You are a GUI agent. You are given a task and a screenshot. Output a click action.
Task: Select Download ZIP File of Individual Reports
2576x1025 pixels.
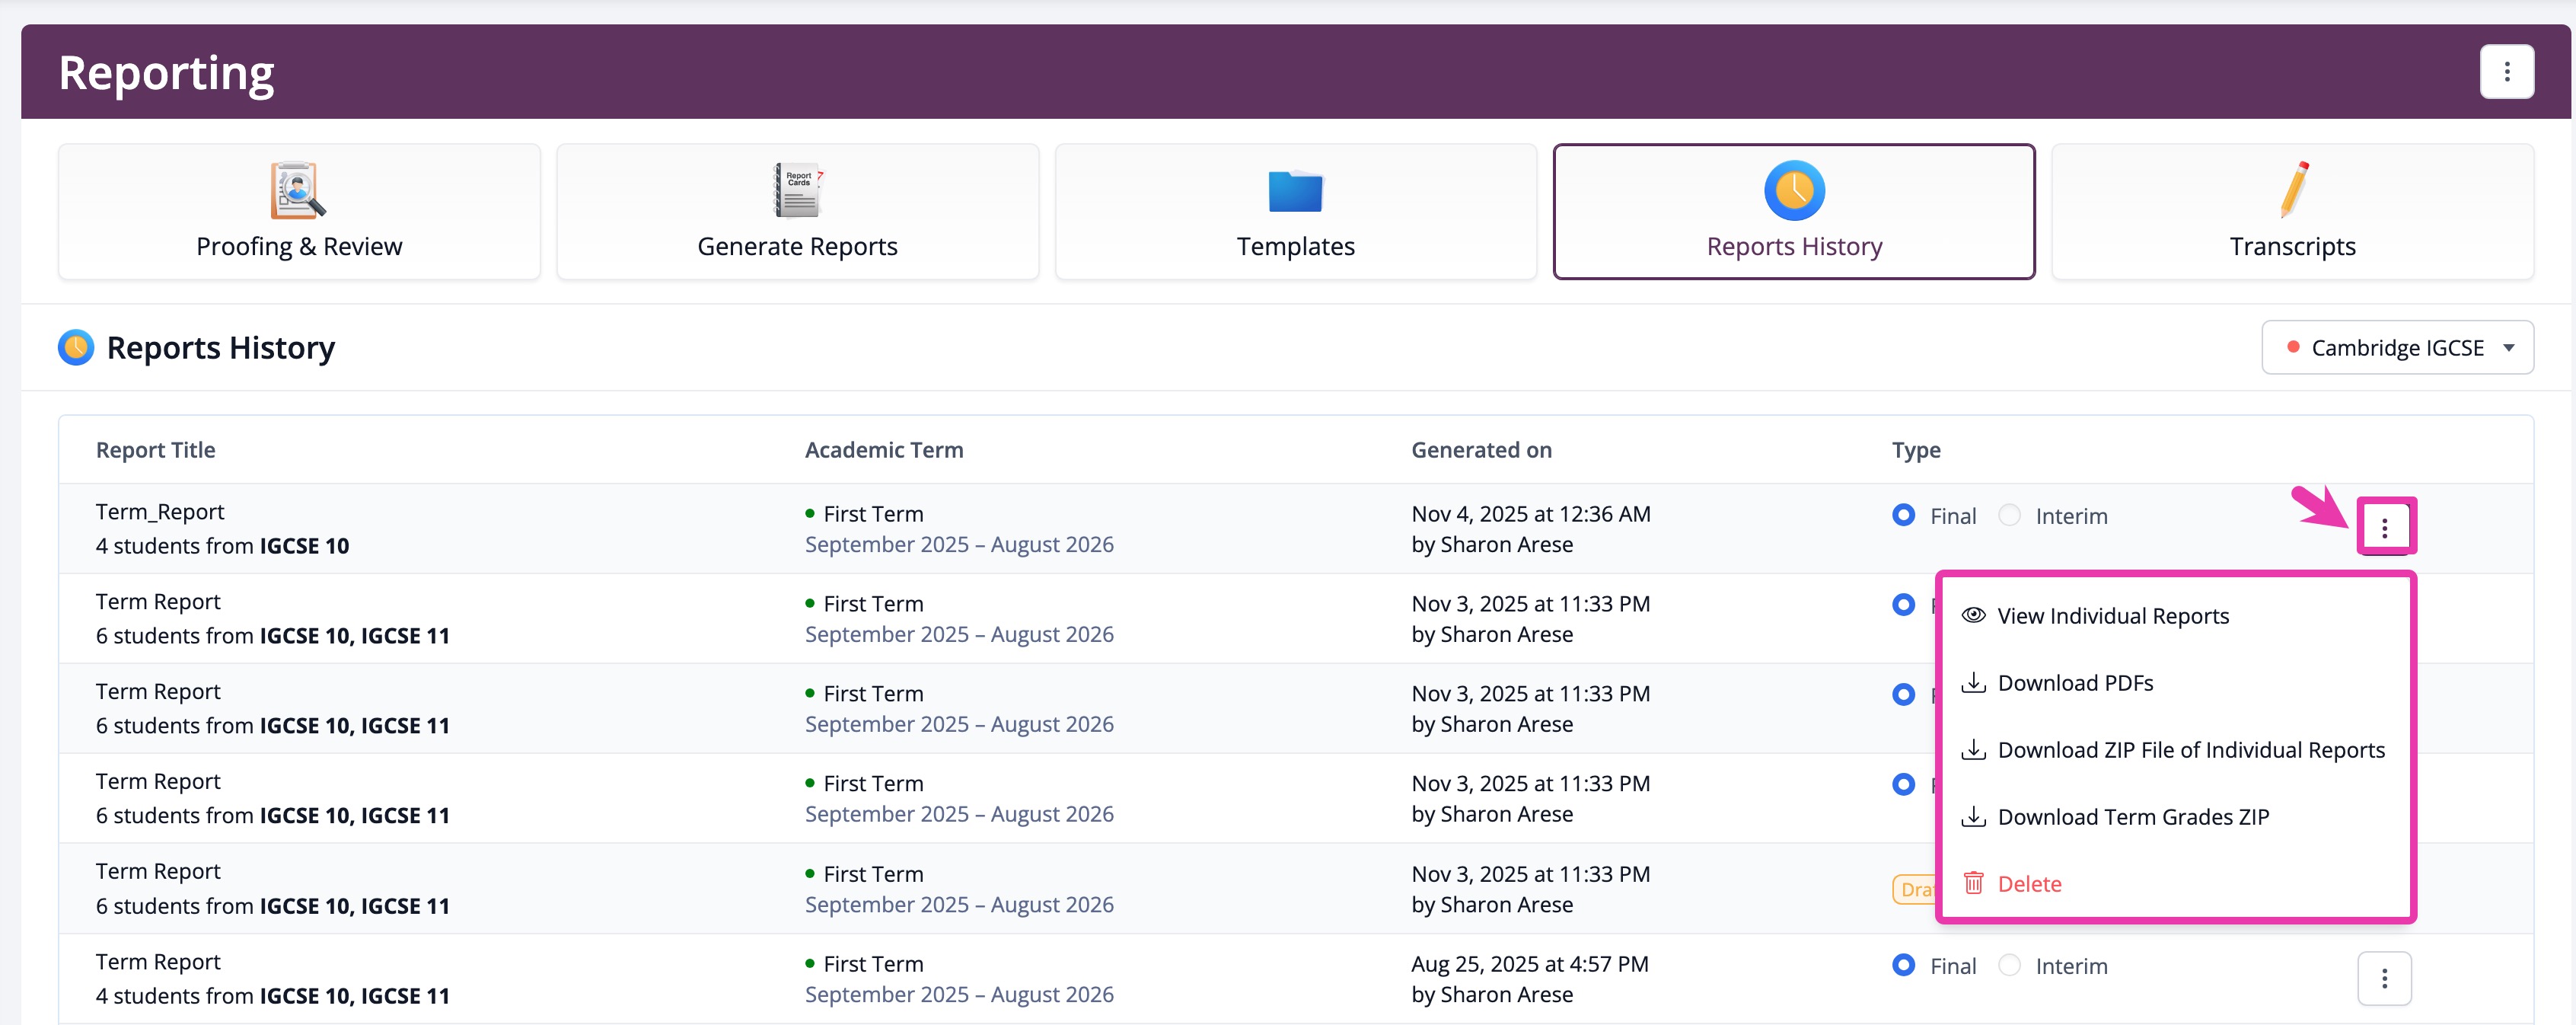2173,749
